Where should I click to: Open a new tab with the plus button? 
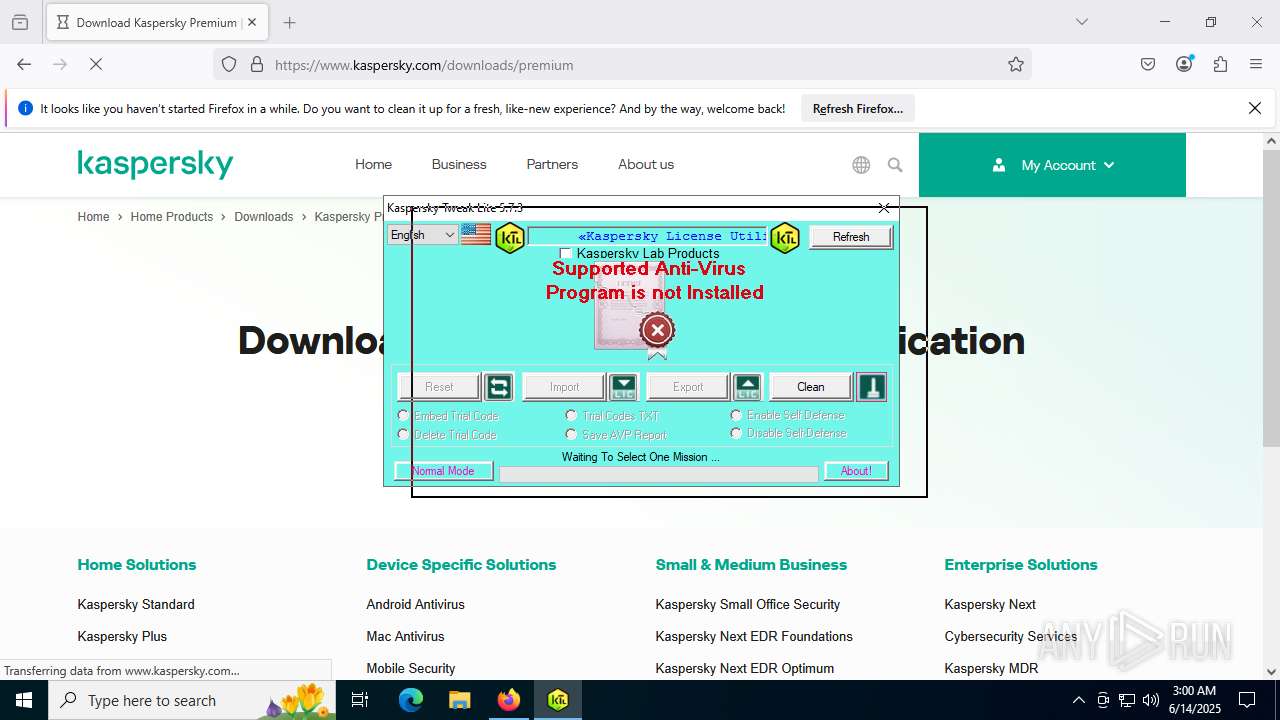point(289,22)
